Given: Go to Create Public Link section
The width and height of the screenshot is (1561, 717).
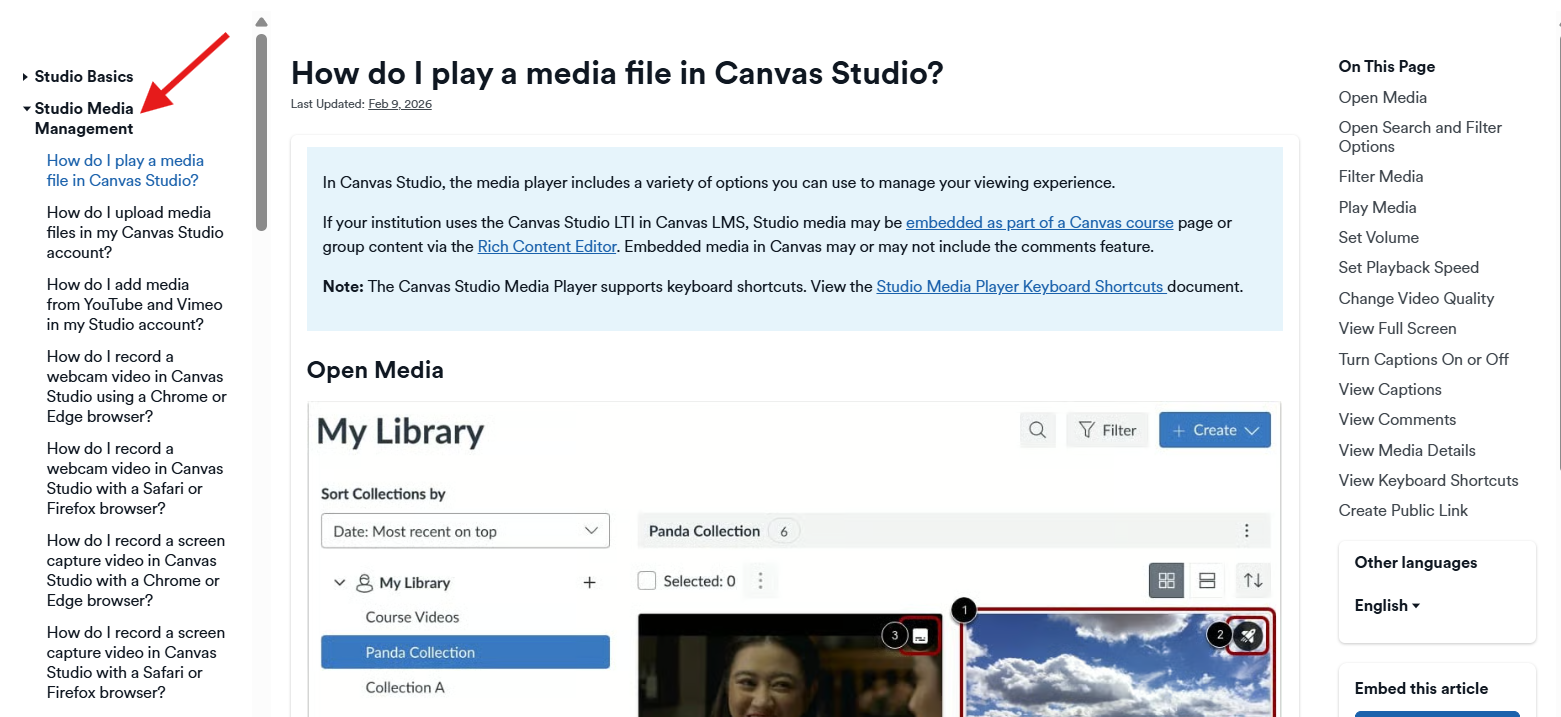Looking at the screenshot, I should tap(1404, 510).
